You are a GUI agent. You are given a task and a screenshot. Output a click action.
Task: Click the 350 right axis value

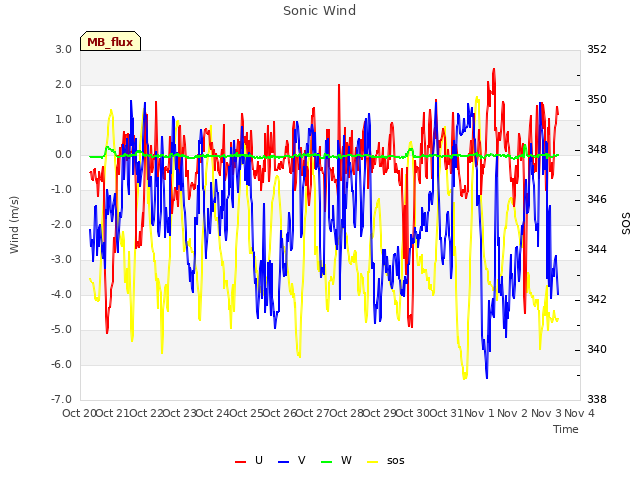(597, 99)
